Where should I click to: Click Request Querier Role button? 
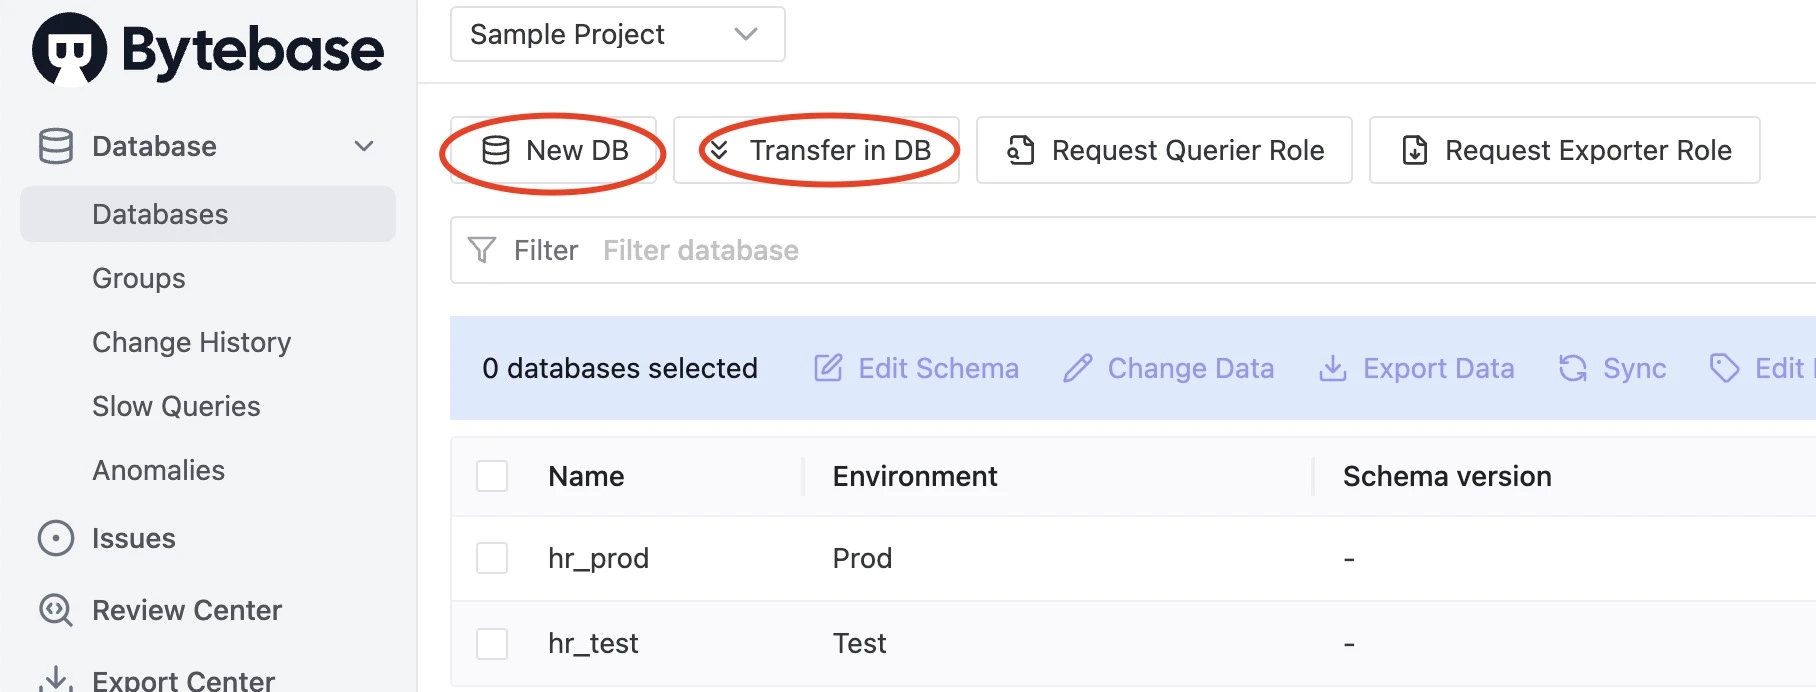(x=1164, y=150)
